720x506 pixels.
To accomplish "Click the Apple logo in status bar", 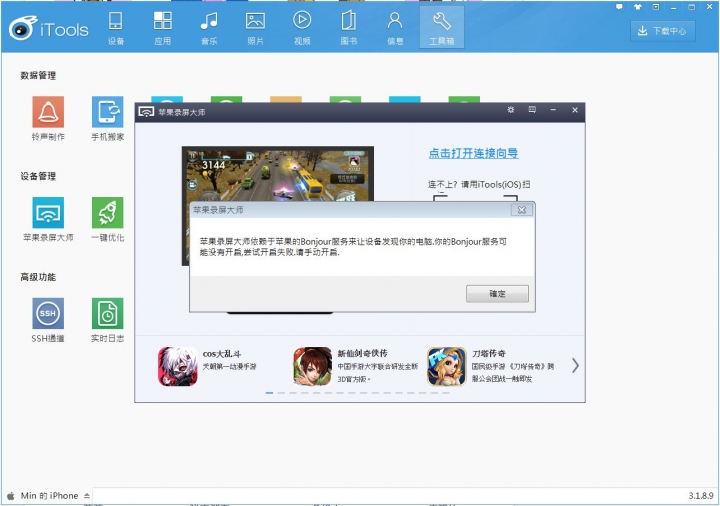I will (11, 496).
